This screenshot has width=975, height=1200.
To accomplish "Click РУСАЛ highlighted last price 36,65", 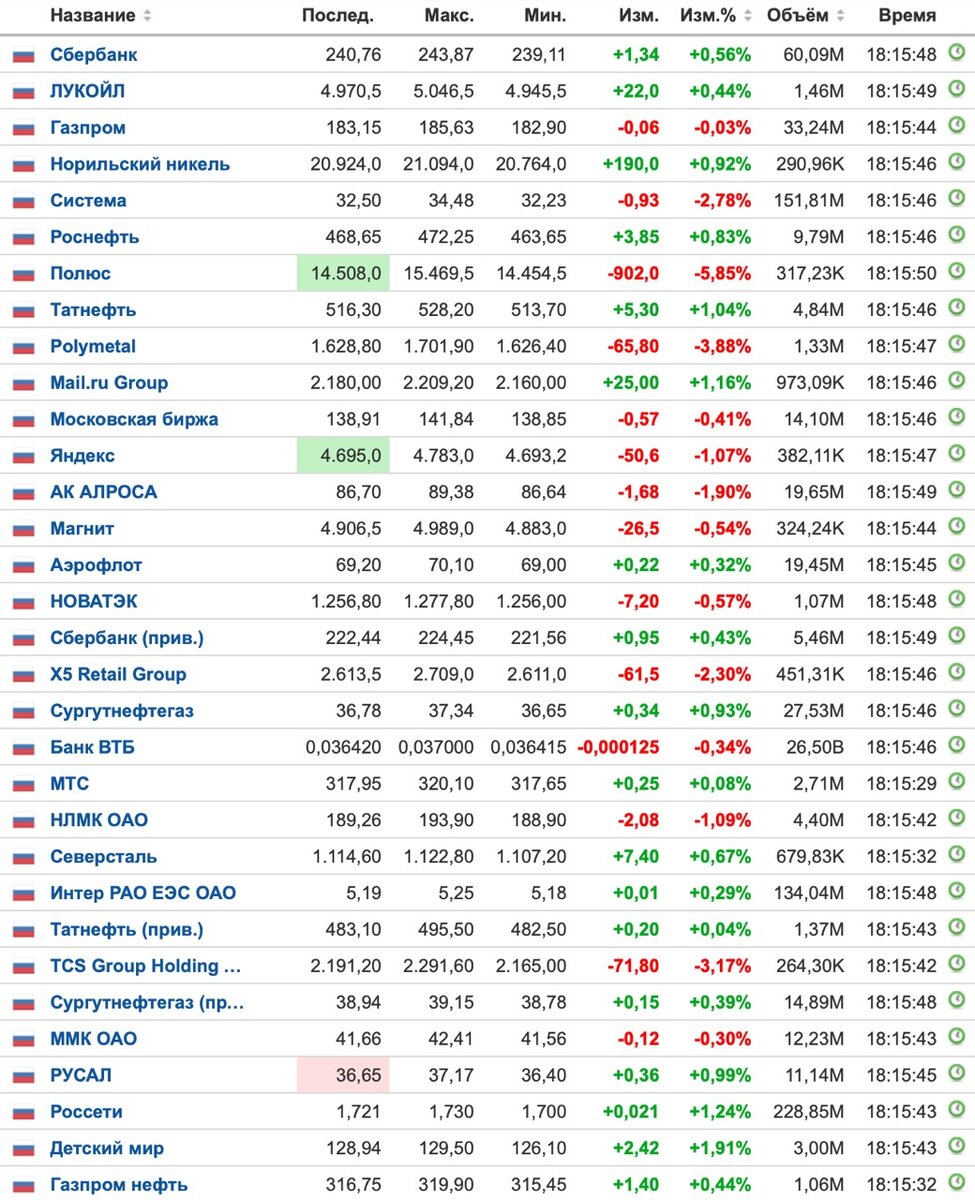I will tap(343, 1075).
